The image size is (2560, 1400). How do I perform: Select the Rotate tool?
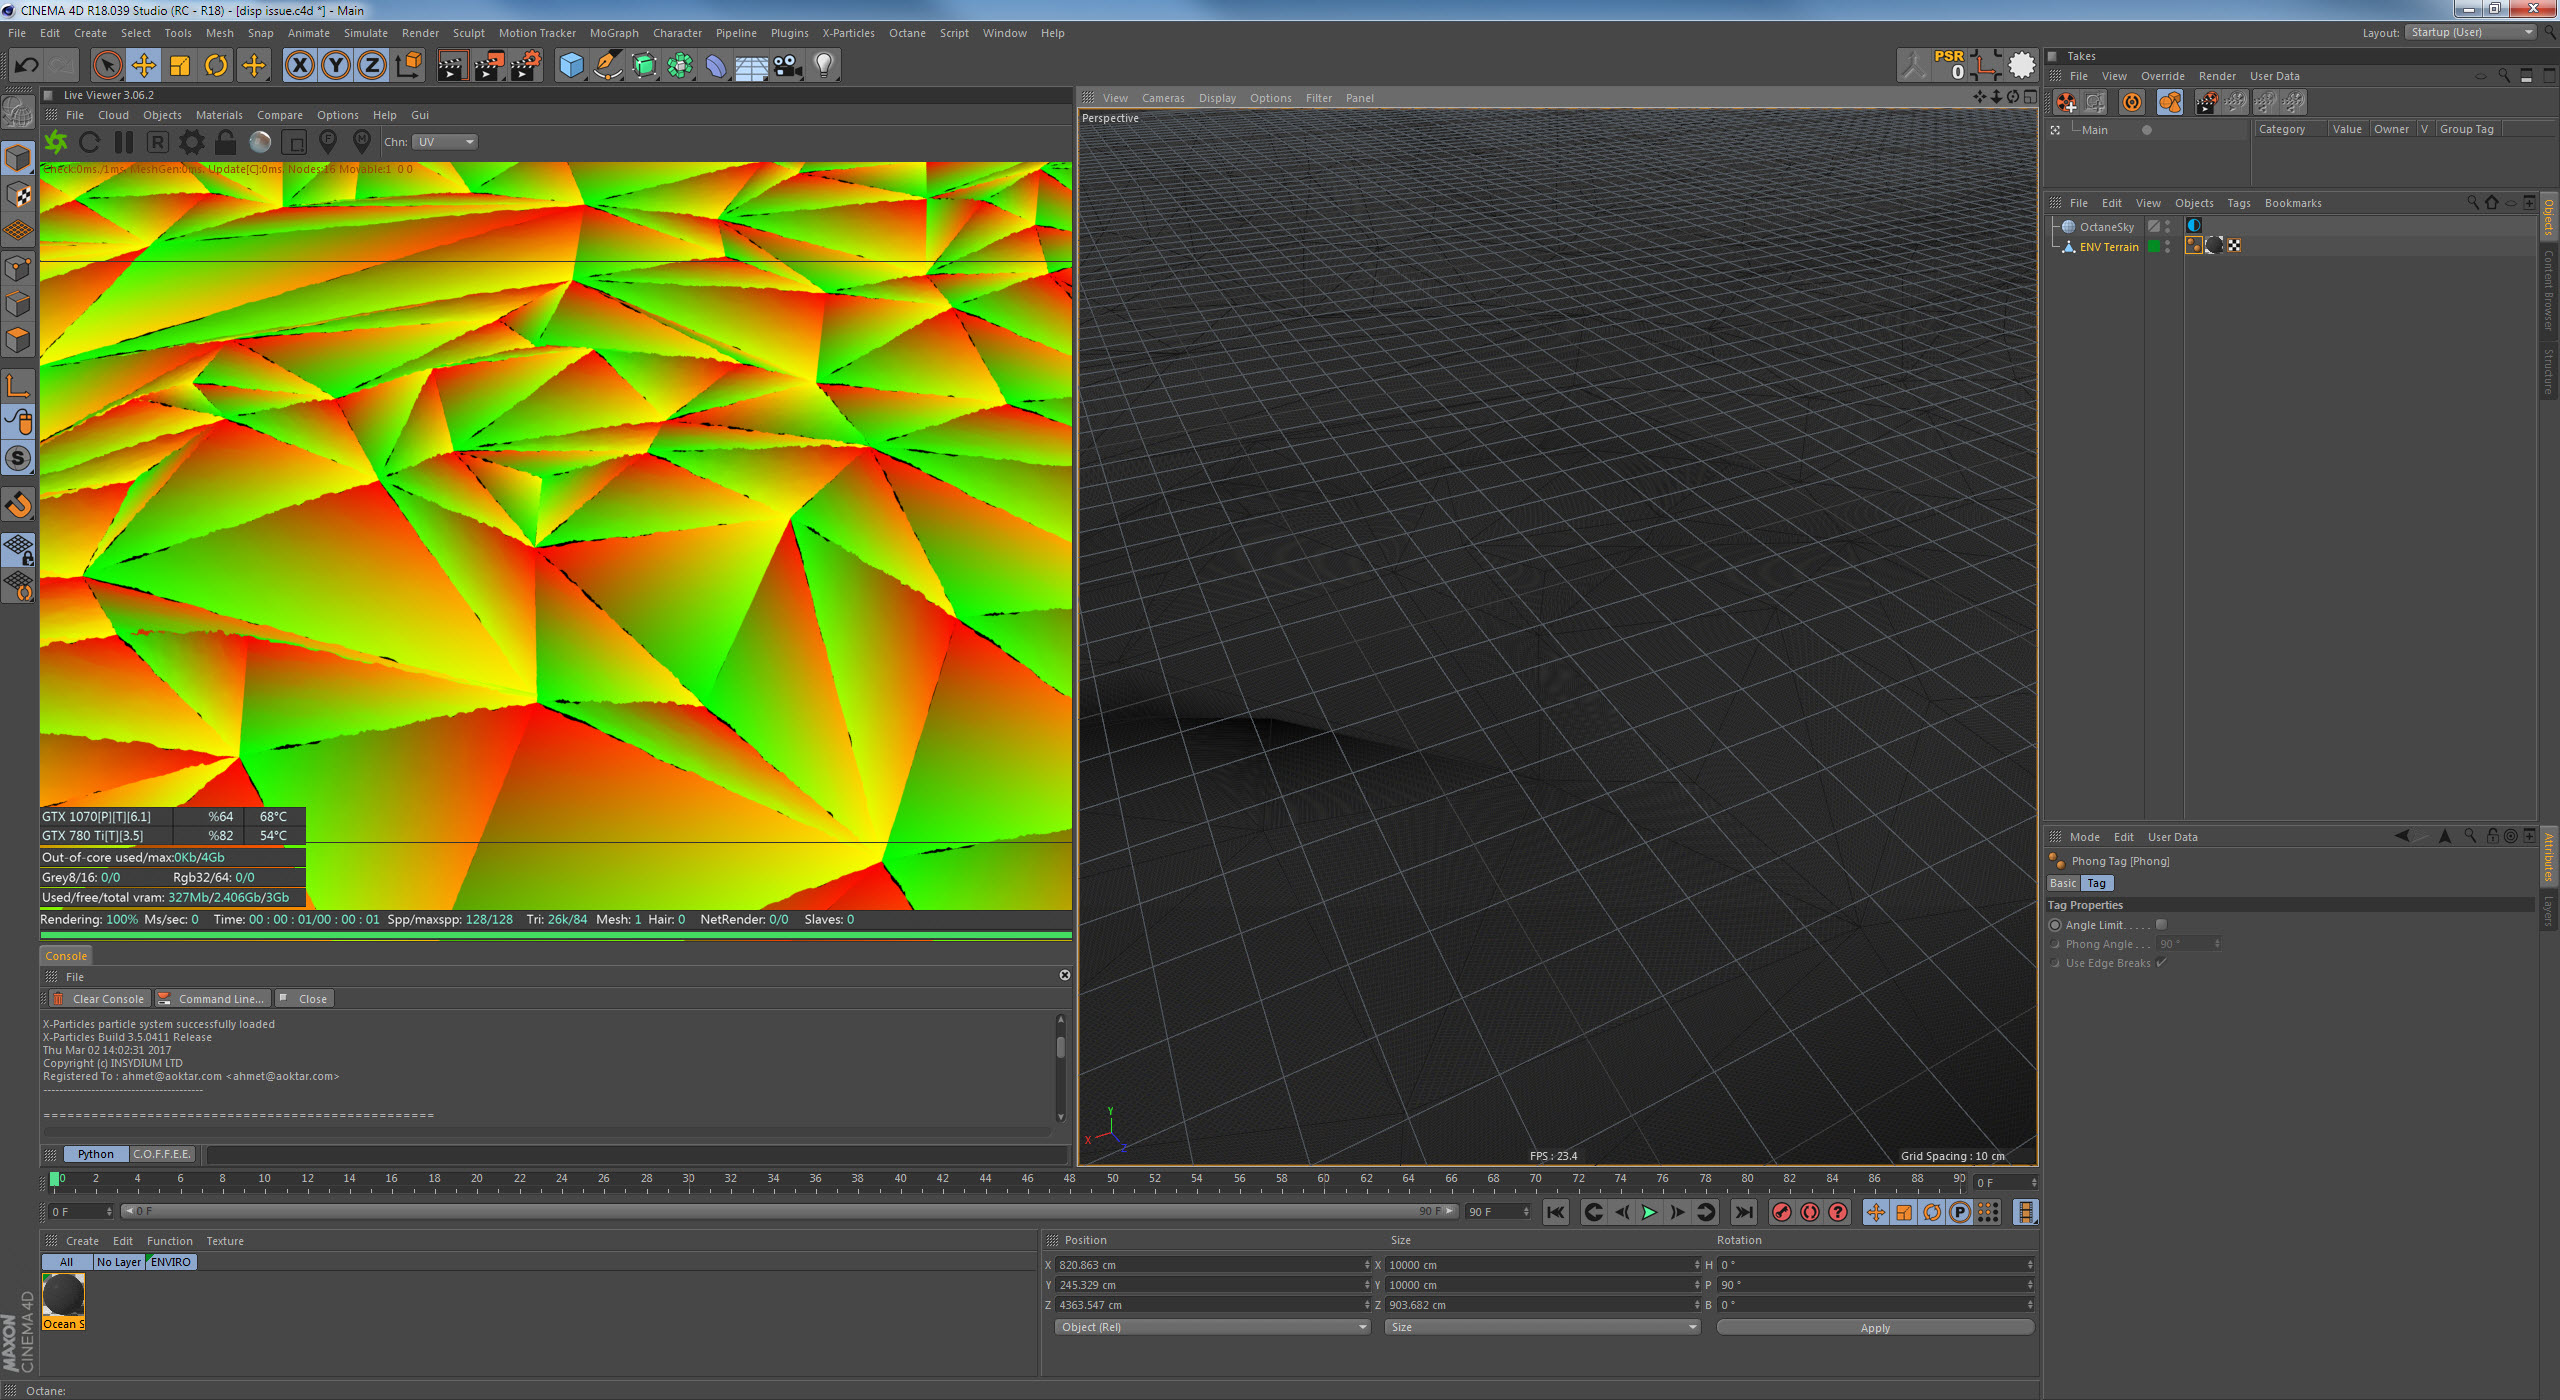(216, 66)
